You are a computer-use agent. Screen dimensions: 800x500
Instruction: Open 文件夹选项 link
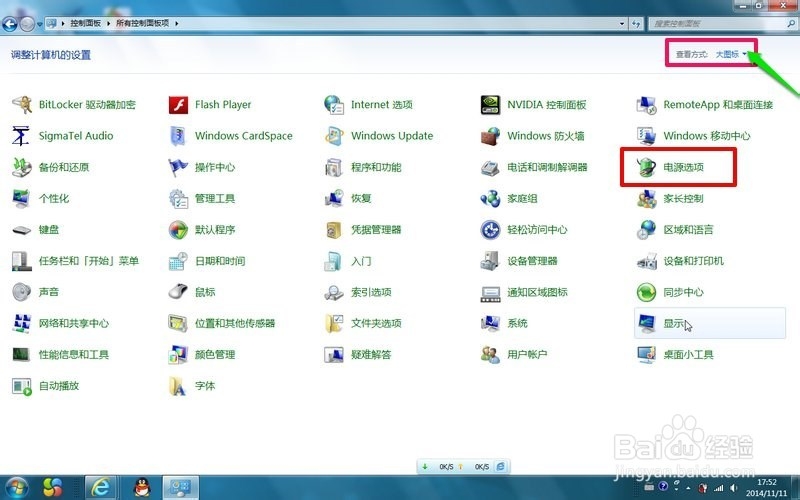tap(376, 323)
